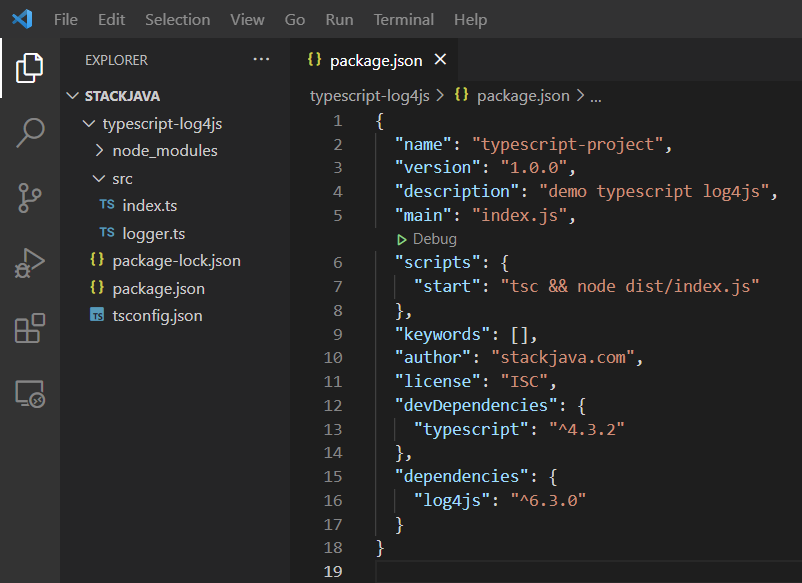Image resolution: width=802 pixels, height=583 pixels.
Task: Click the "^6.3.0" log4js version
Action: click(x=548, y=500)
